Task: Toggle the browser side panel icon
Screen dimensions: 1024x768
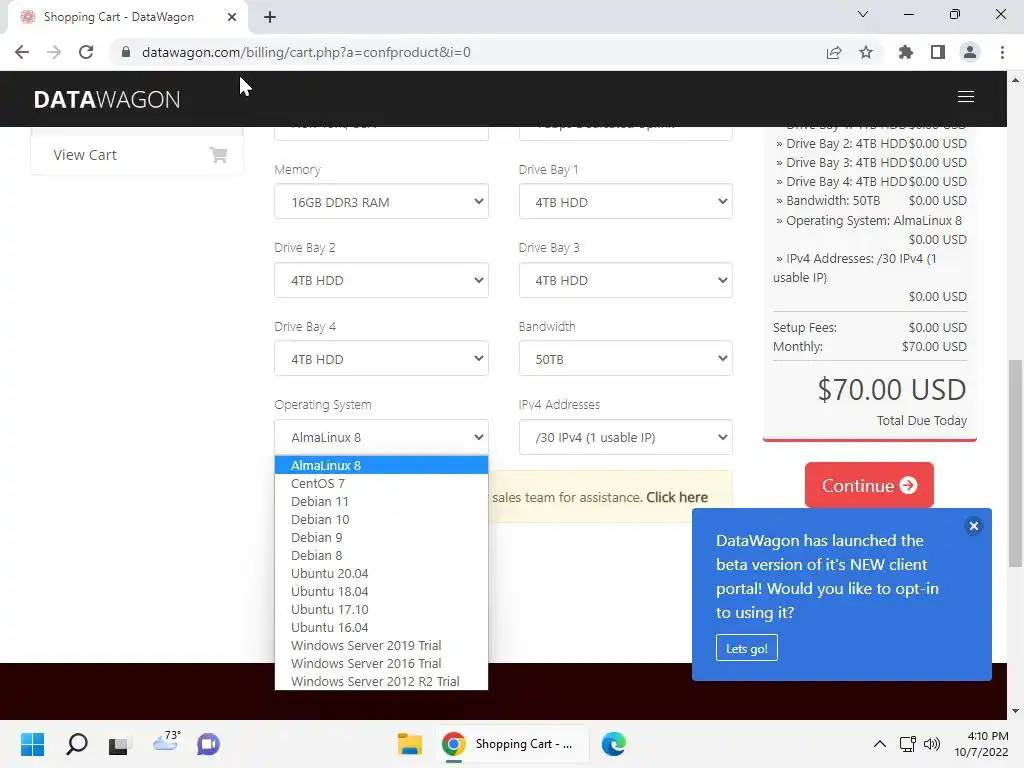Action: [938, 52]
